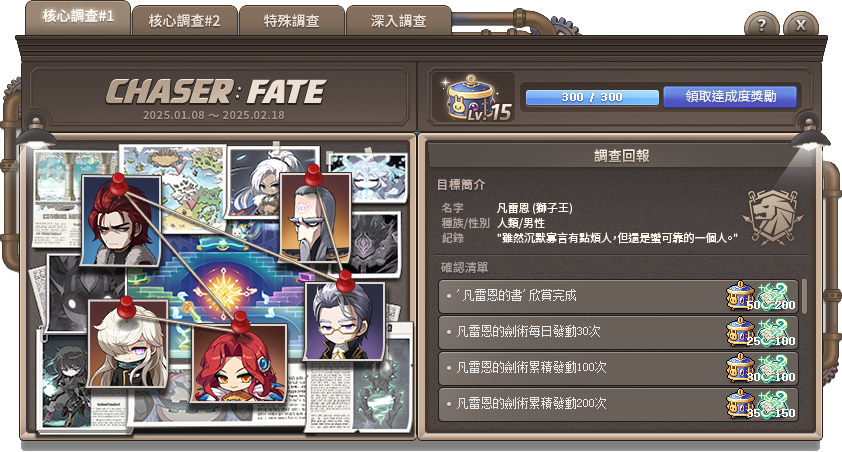Screen dimensions: 842x452
Task: Switch to 特殊調查 tab
Action: point(292,21)
